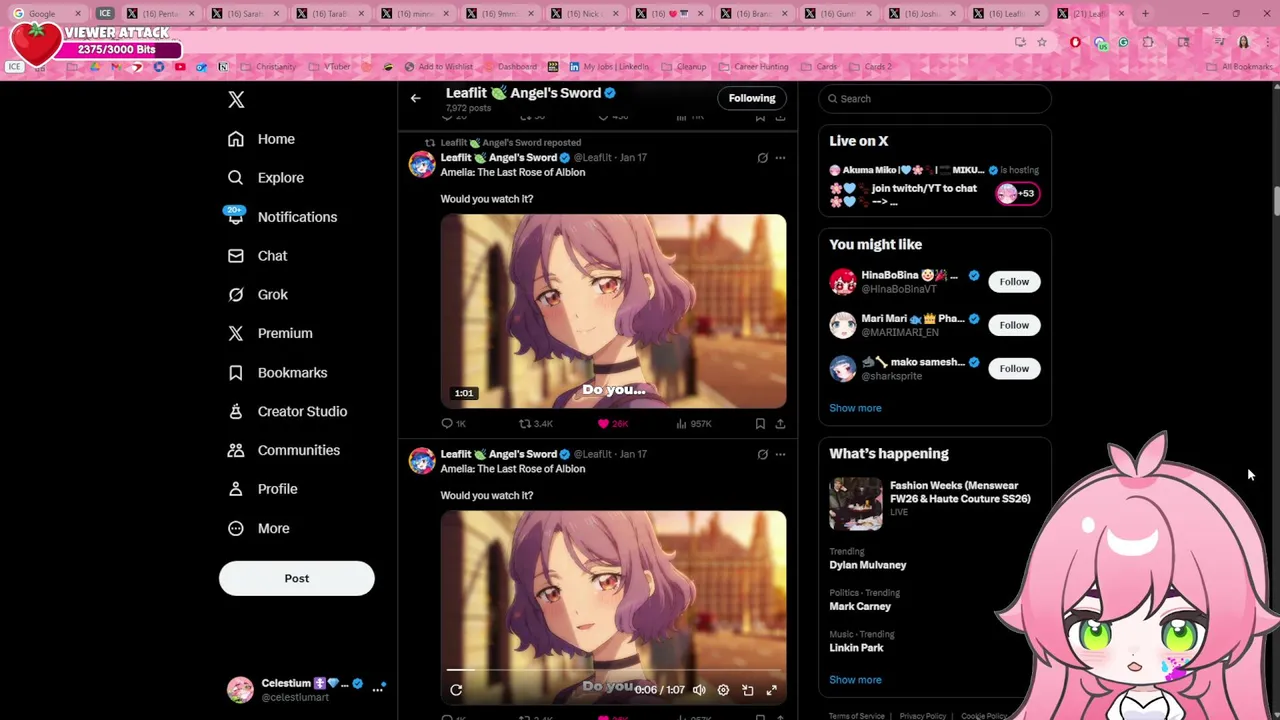Reply to first Amelia post (1K replies)
1280x720 pixels.
pyautogui.click(x=454, y=424)
